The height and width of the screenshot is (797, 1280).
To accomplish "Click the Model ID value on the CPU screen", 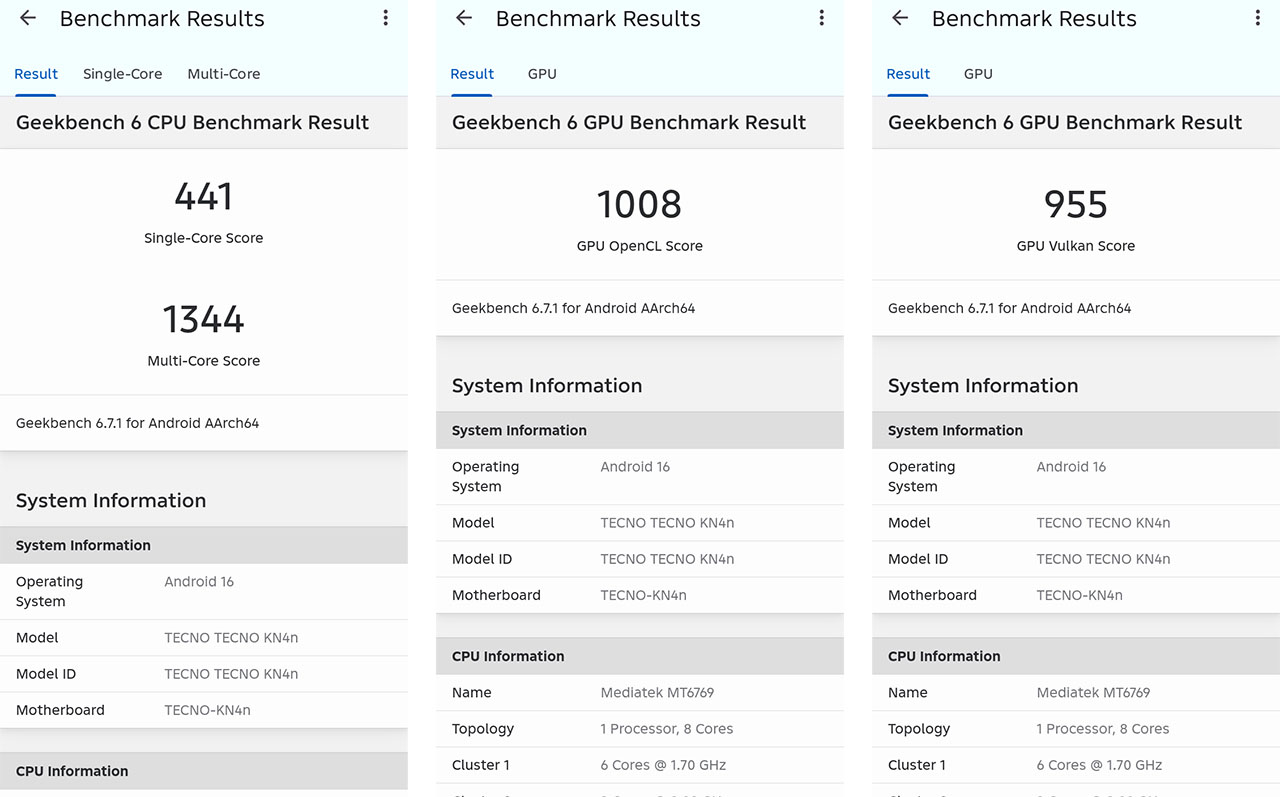I will click(231, 674).
